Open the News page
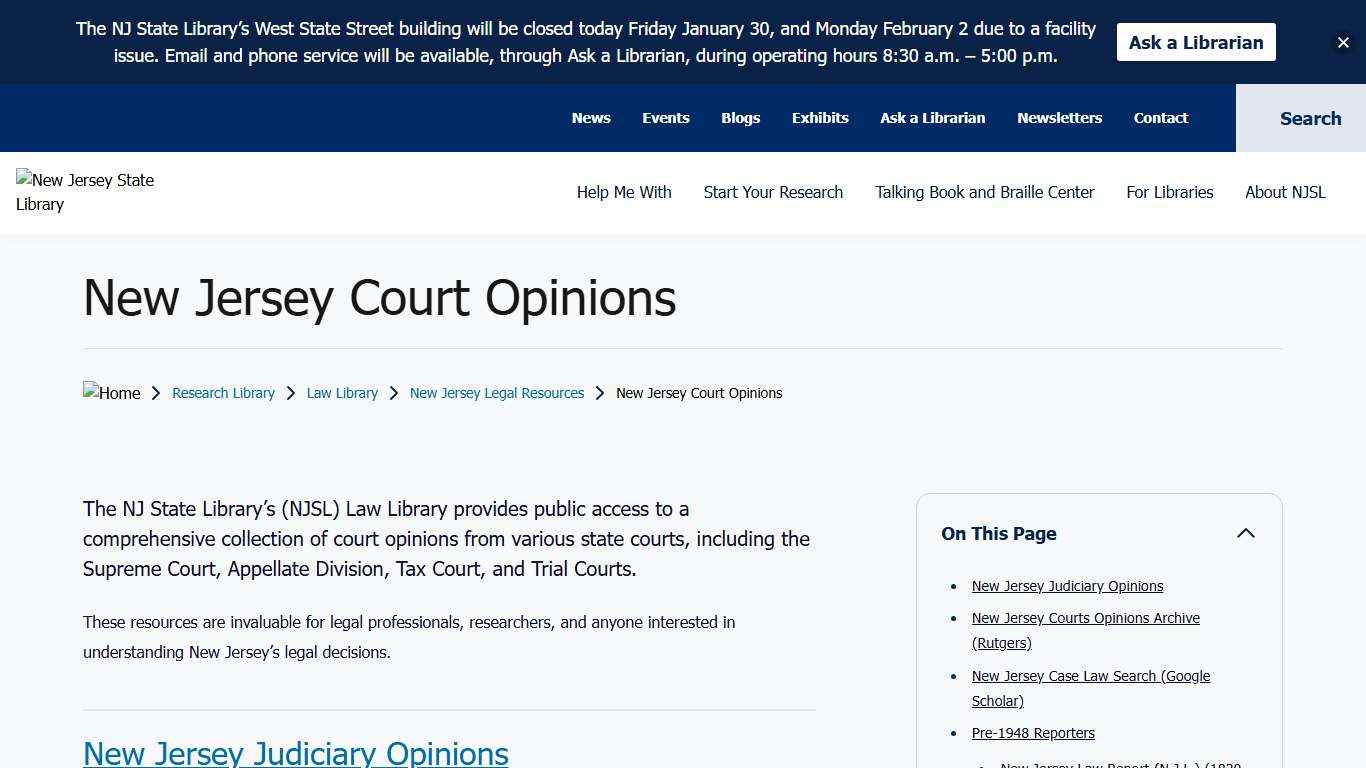 pos(591,118)
